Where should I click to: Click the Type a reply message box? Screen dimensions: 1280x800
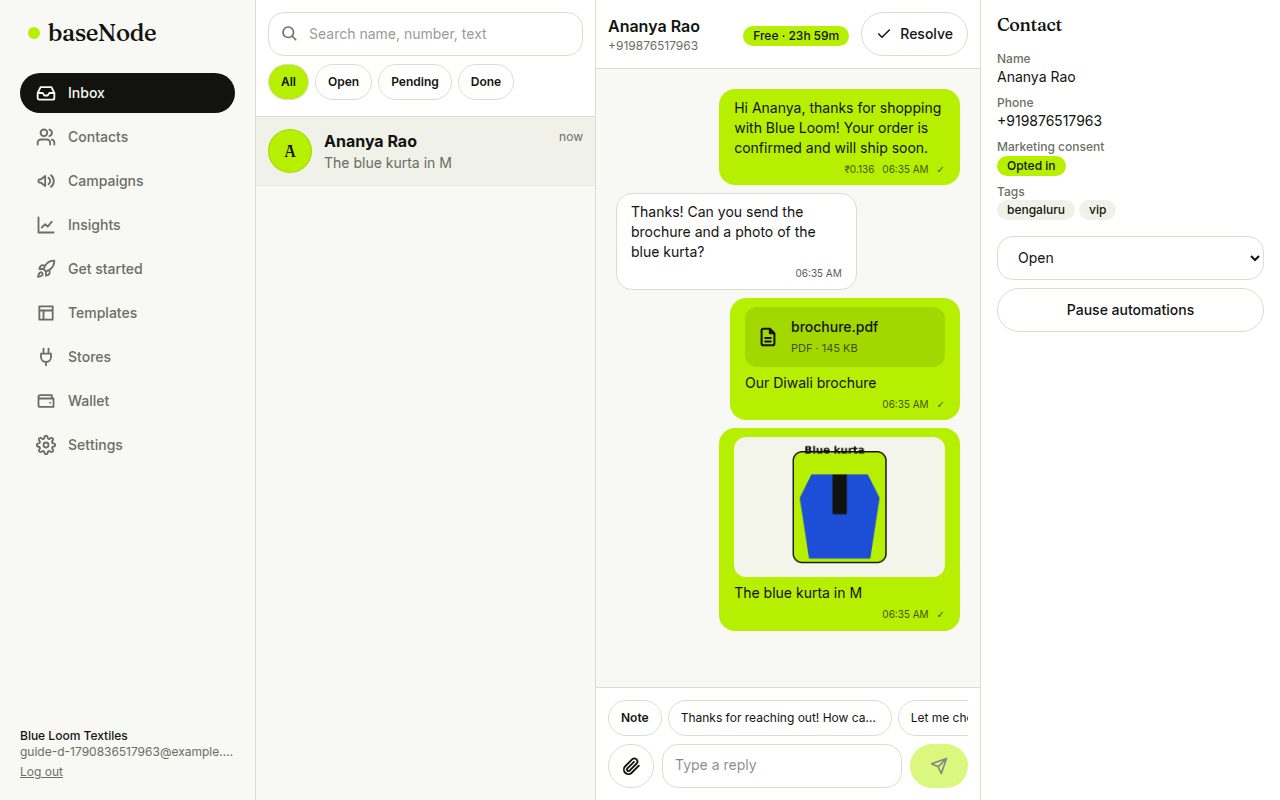coord(782,766)
